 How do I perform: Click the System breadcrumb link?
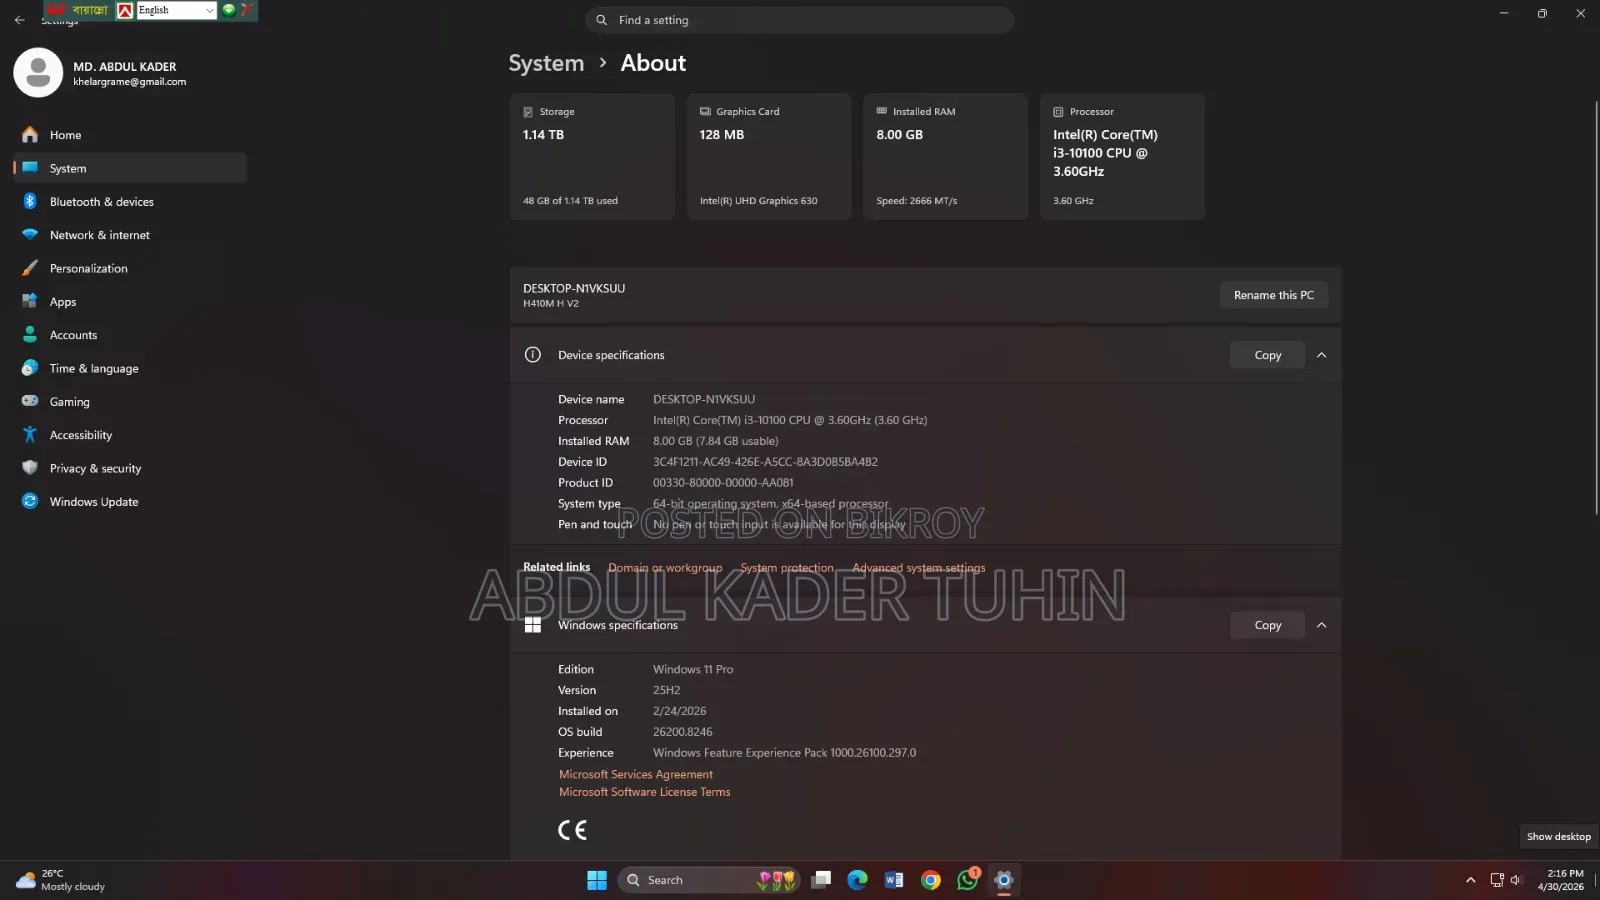546,63
